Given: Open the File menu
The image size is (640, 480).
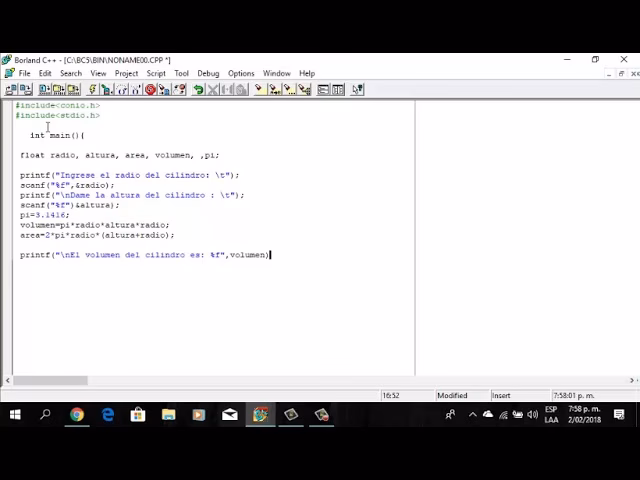Looking at the screenshot, I should point(24,73).
